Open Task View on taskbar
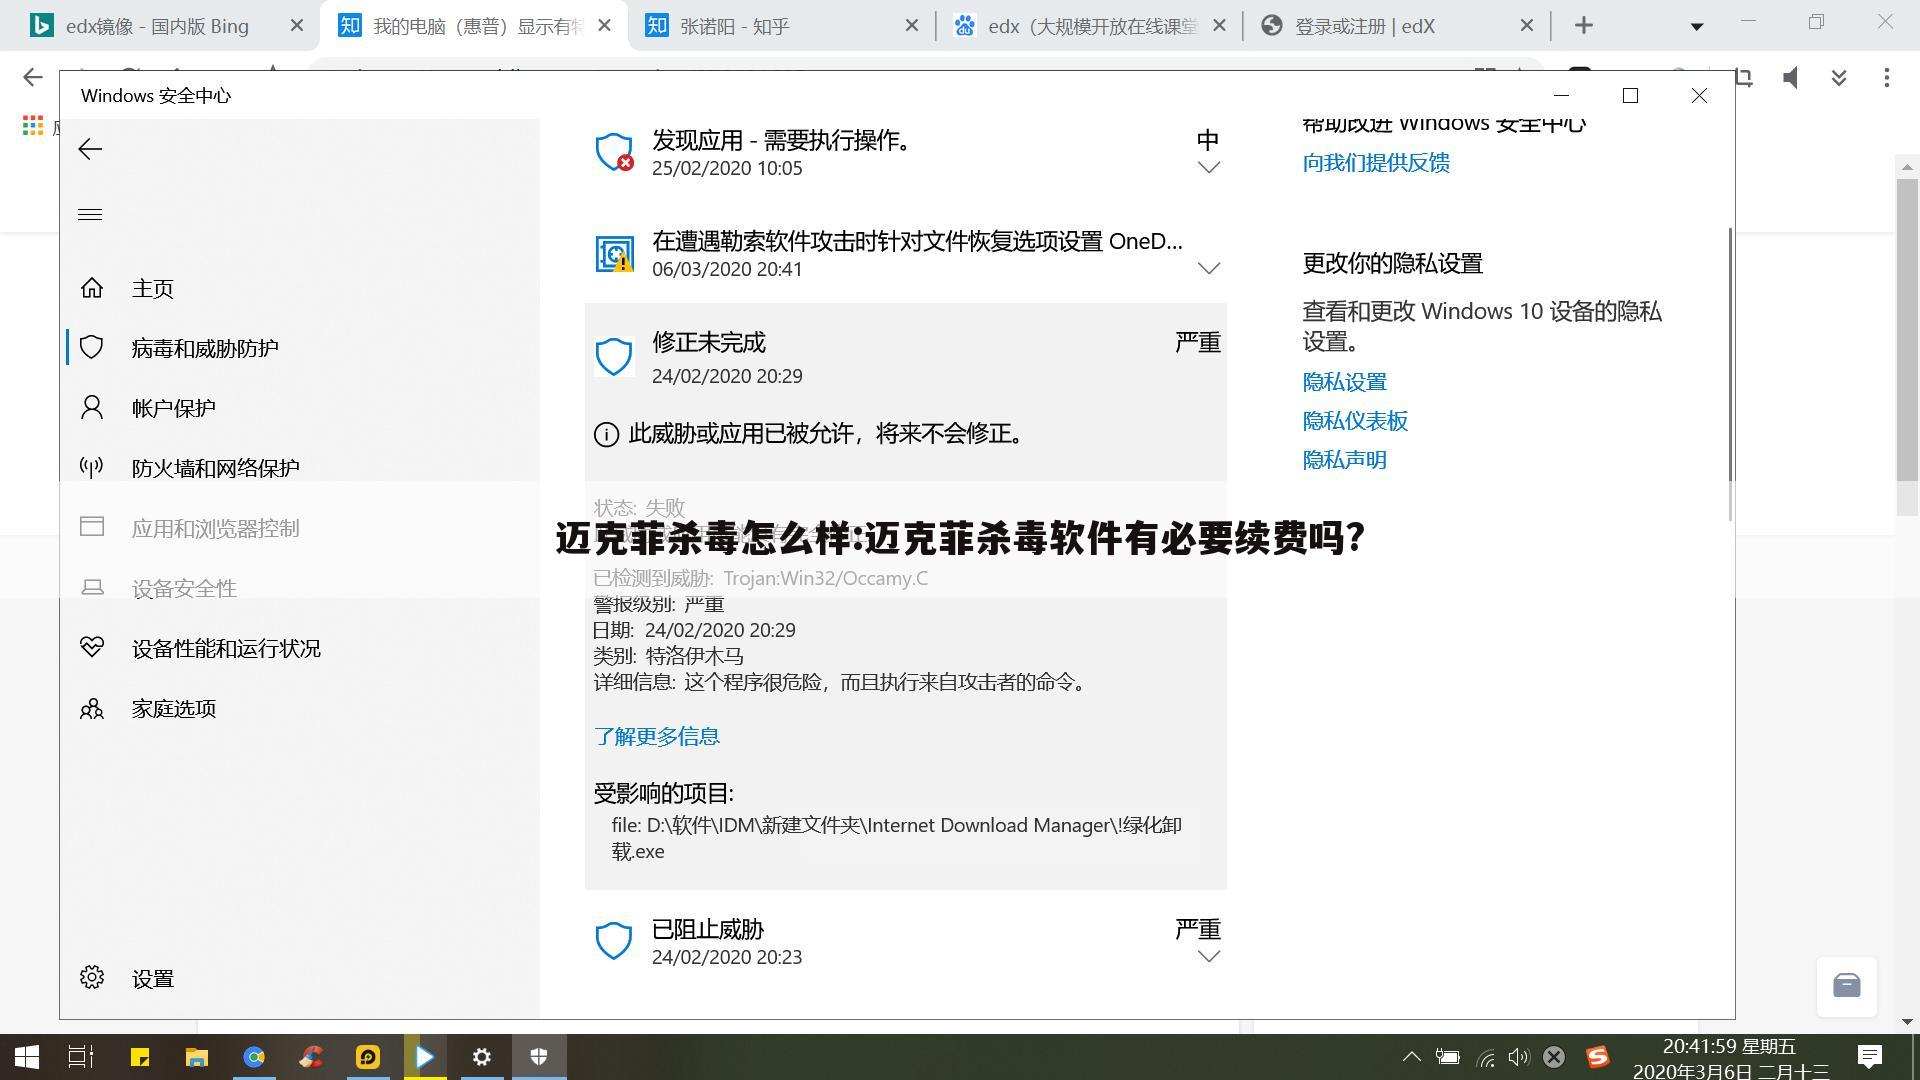The image size is (1920, 1080). pos(81,1057)
